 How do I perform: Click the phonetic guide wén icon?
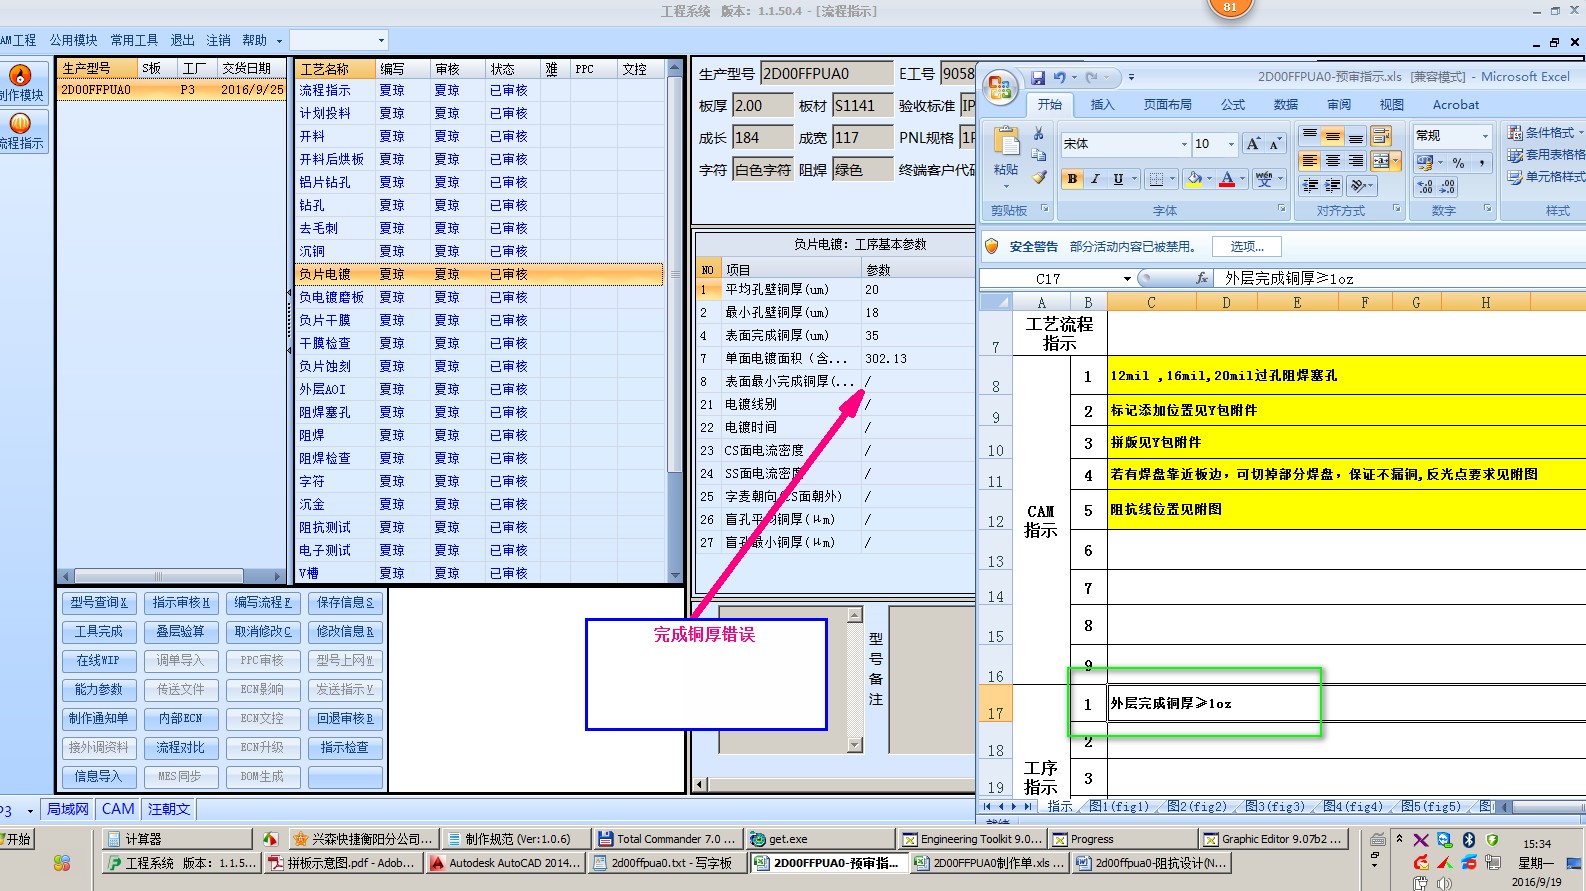coord(1264,179)
